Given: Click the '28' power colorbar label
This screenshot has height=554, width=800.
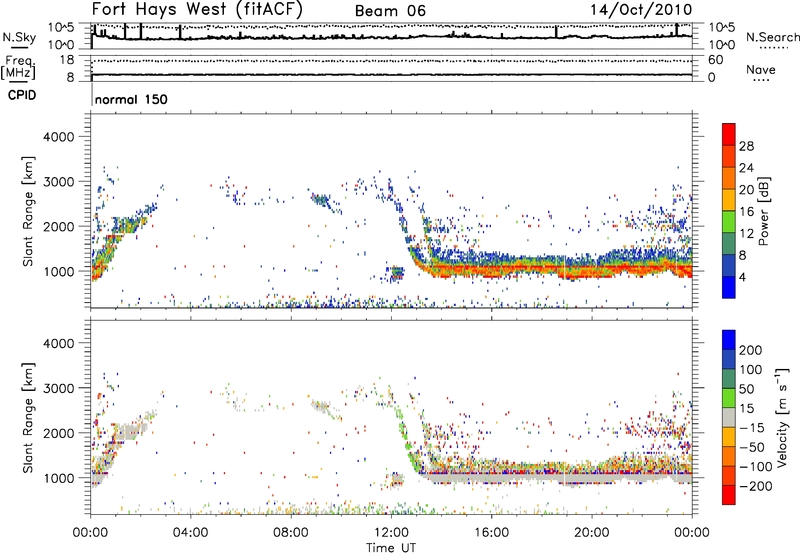Looking at the screenshot, I should [x=746, y=146].
